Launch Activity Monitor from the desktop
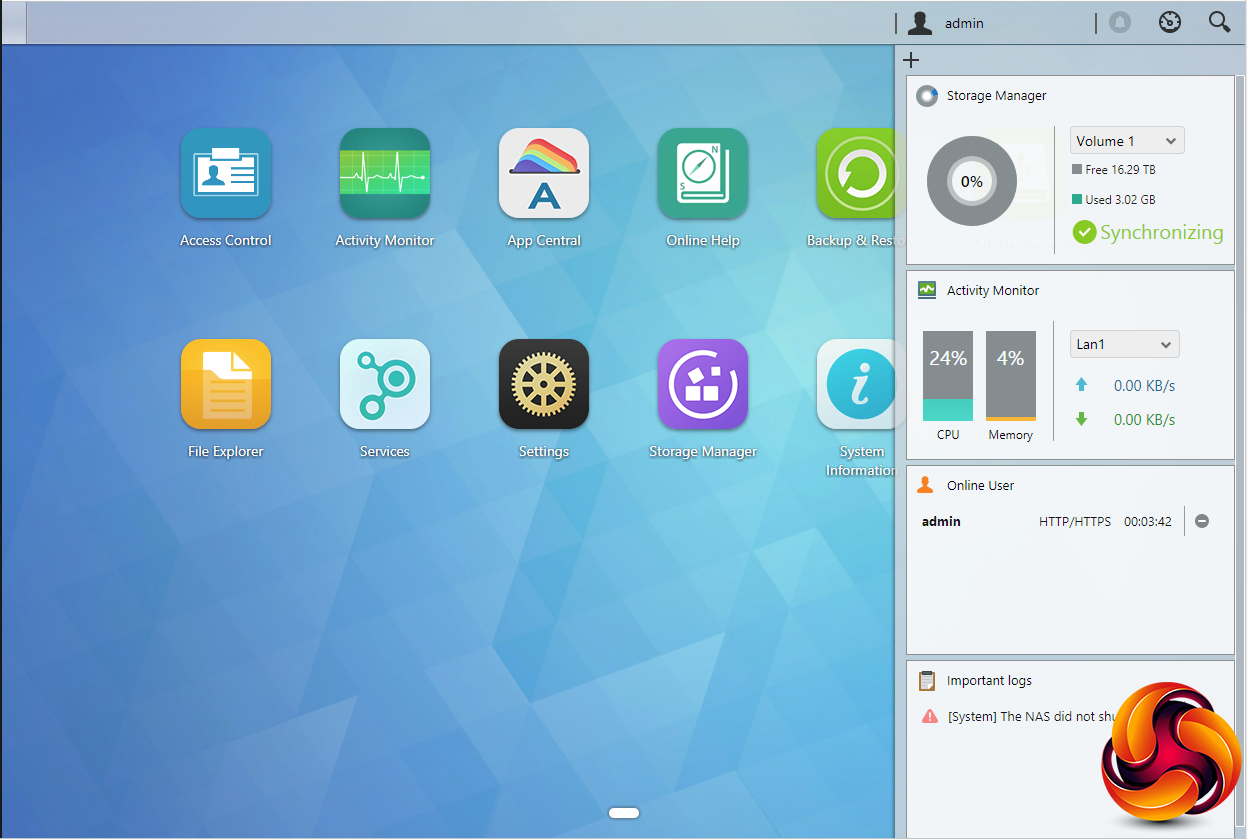 pyautogui.click(x=385, y=173)
